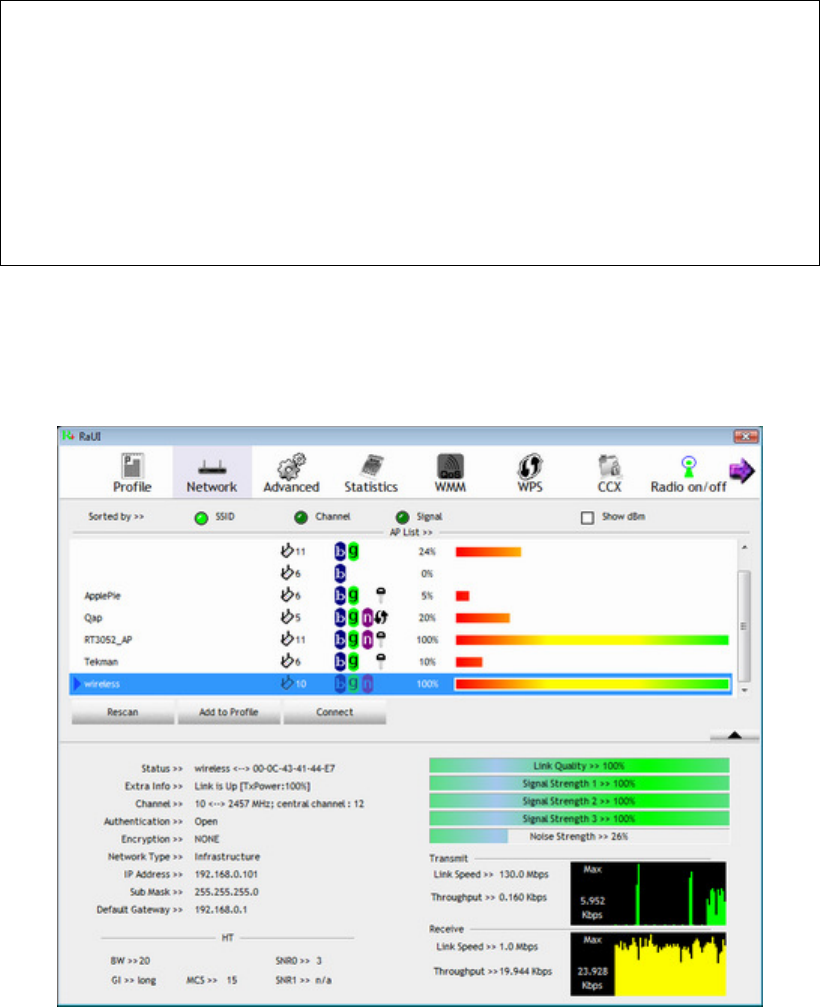Open the Advanced settings gears icon
820x1007 pixels.
[291, 466]
